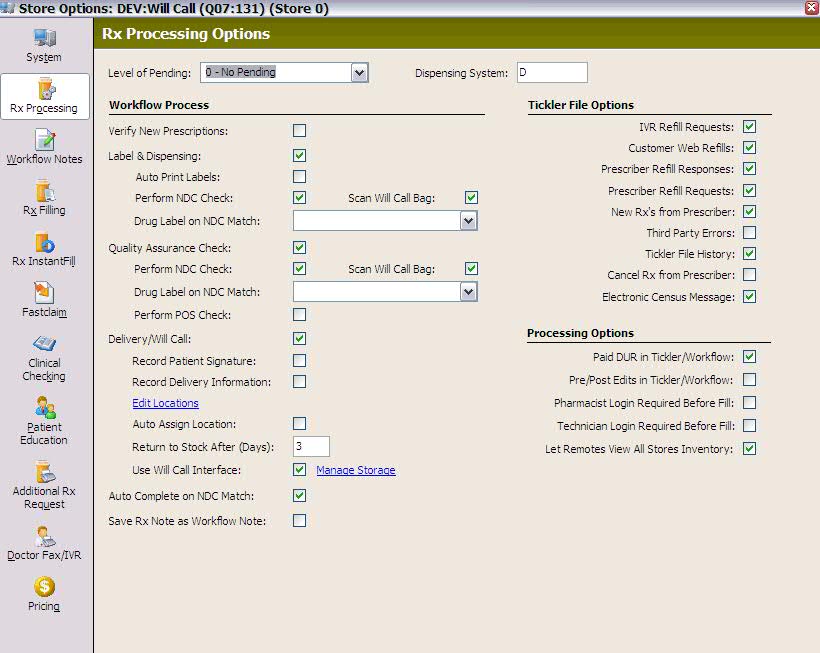Screen dimensions: 820x653
Task: Open the Rx InstantFill icon
Action: 45,242
